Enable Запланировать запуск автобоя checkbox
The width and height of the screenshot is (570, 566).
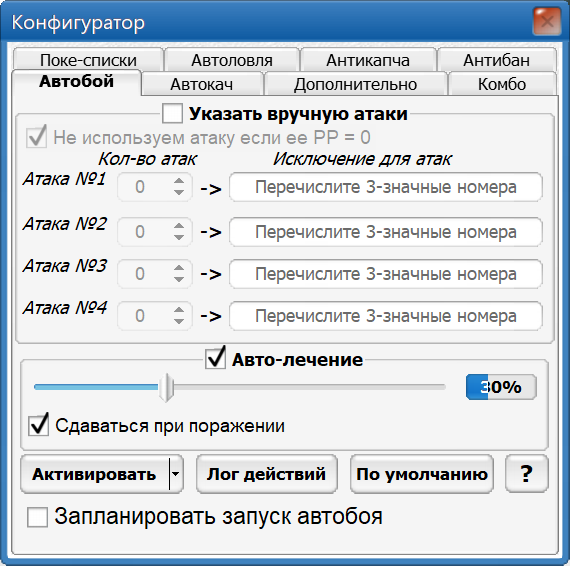point(37,517)
